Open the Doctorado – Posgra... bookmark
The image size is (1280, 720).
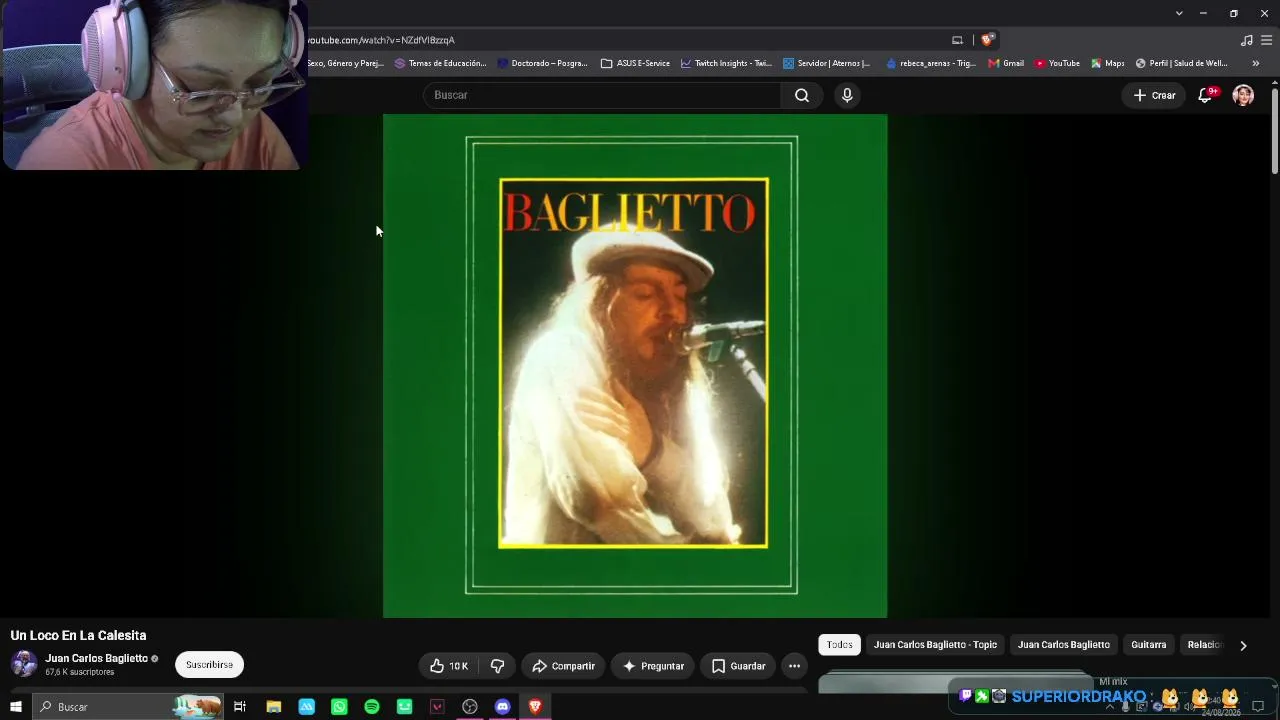543,63
